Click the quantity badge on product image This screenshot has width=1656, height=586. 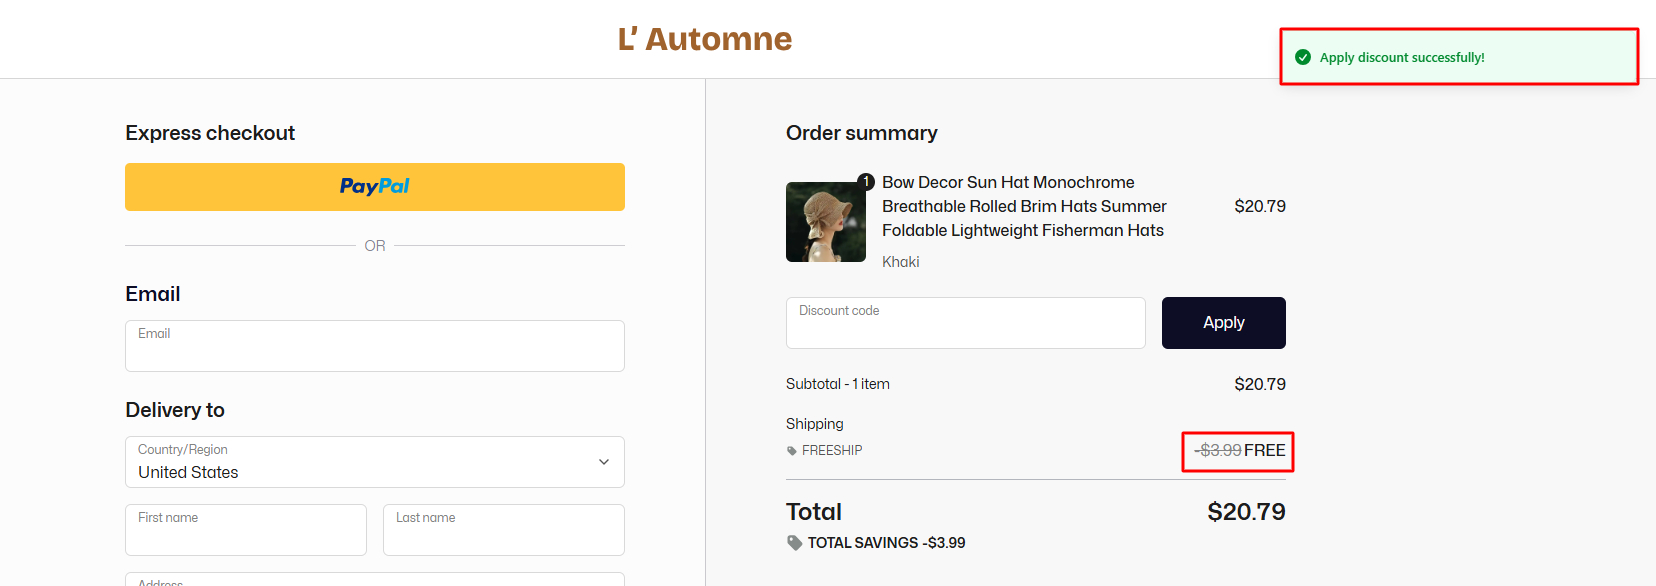(866, 182)
